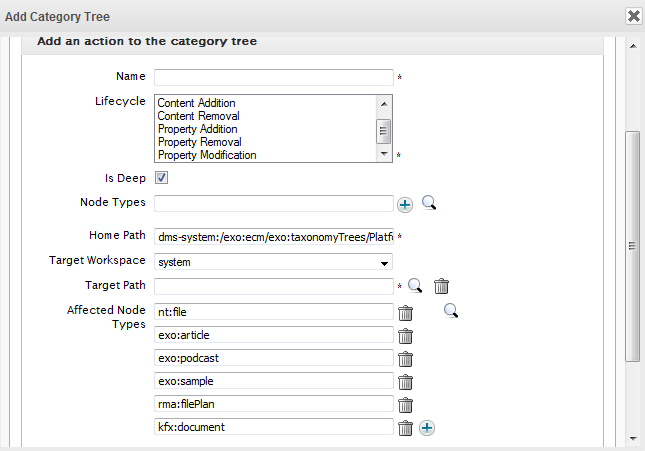645x451 pixels.
Task: Select Property Modification lifecycle option
Action: pos(207,155)
